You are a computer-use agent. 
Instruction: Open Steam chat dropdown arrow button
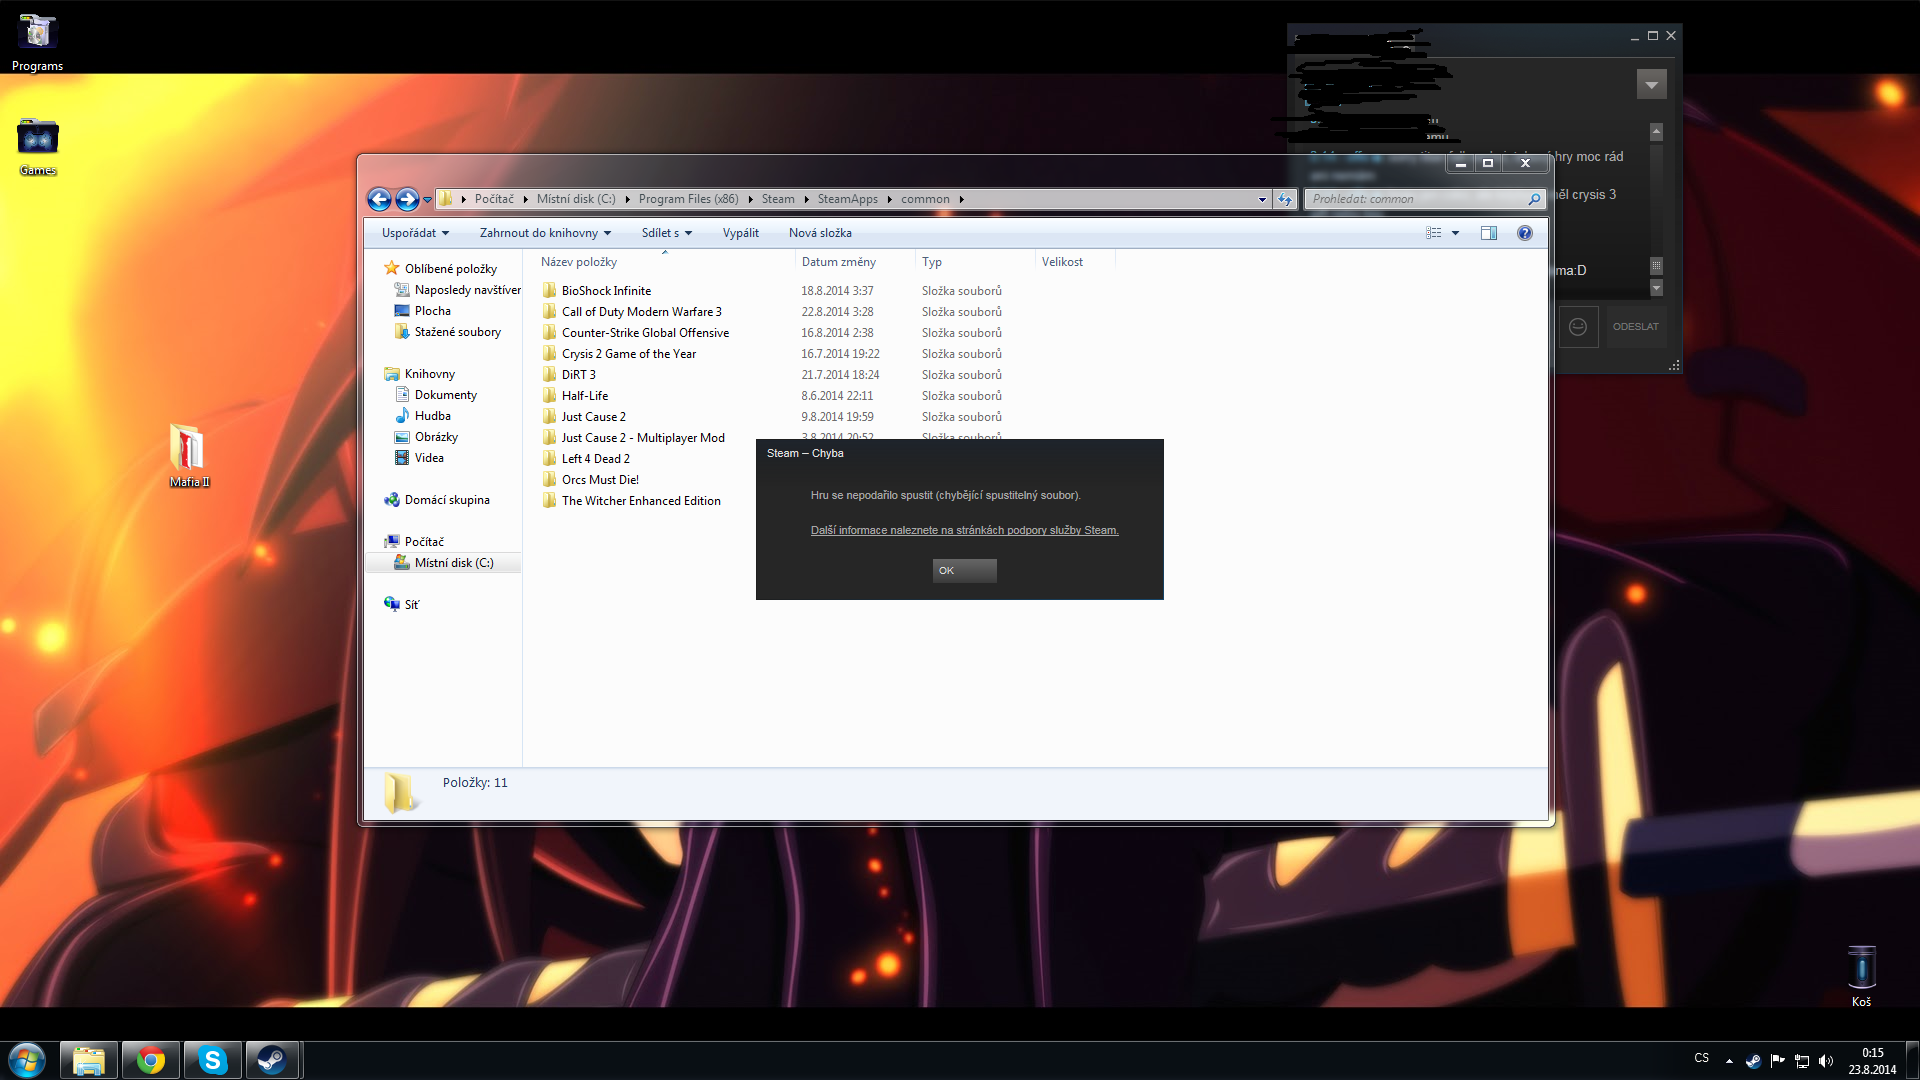pos(1651,85)
